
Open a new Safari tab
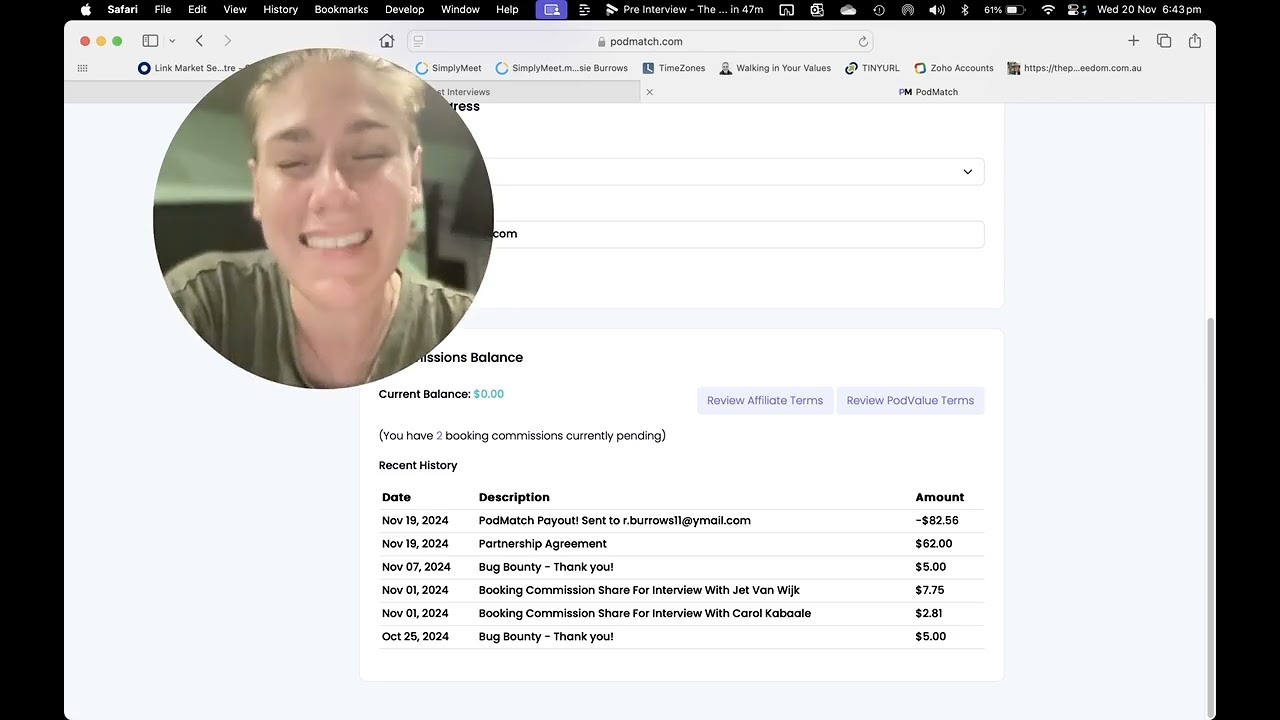1133,41
